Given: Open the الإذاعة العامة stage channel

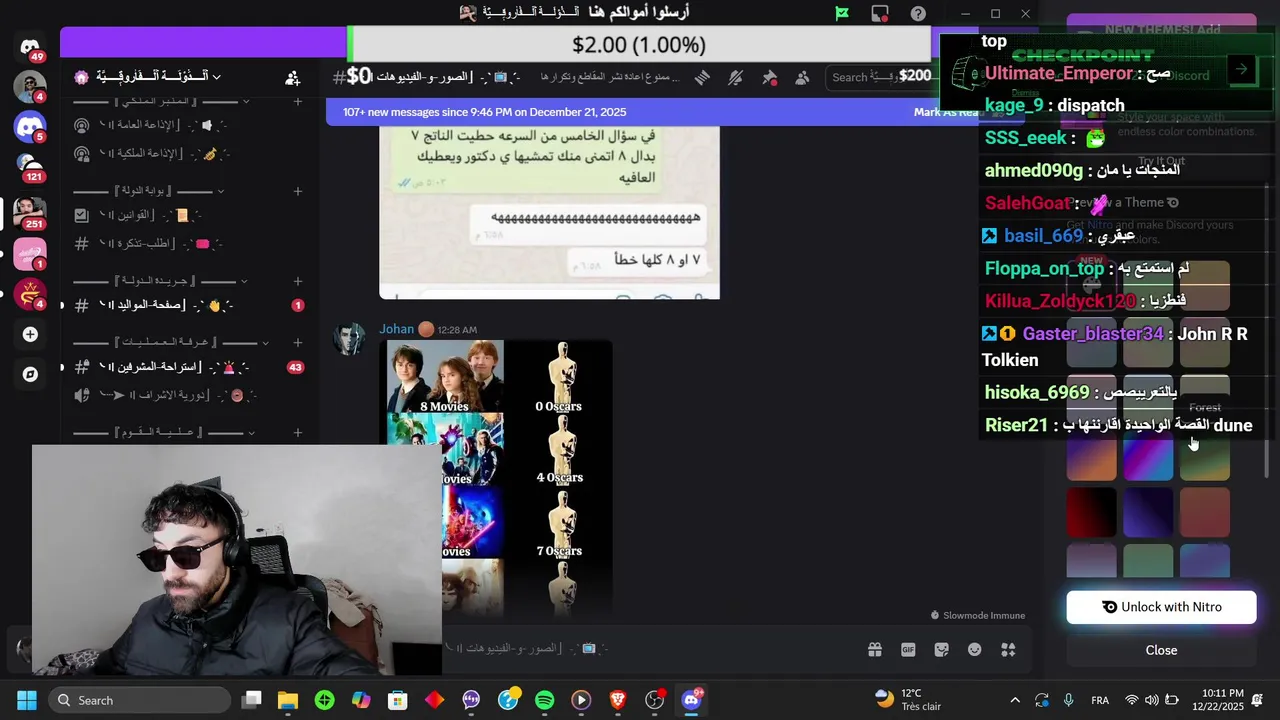Looking at the screenshot, I should [x=189, y=125].
